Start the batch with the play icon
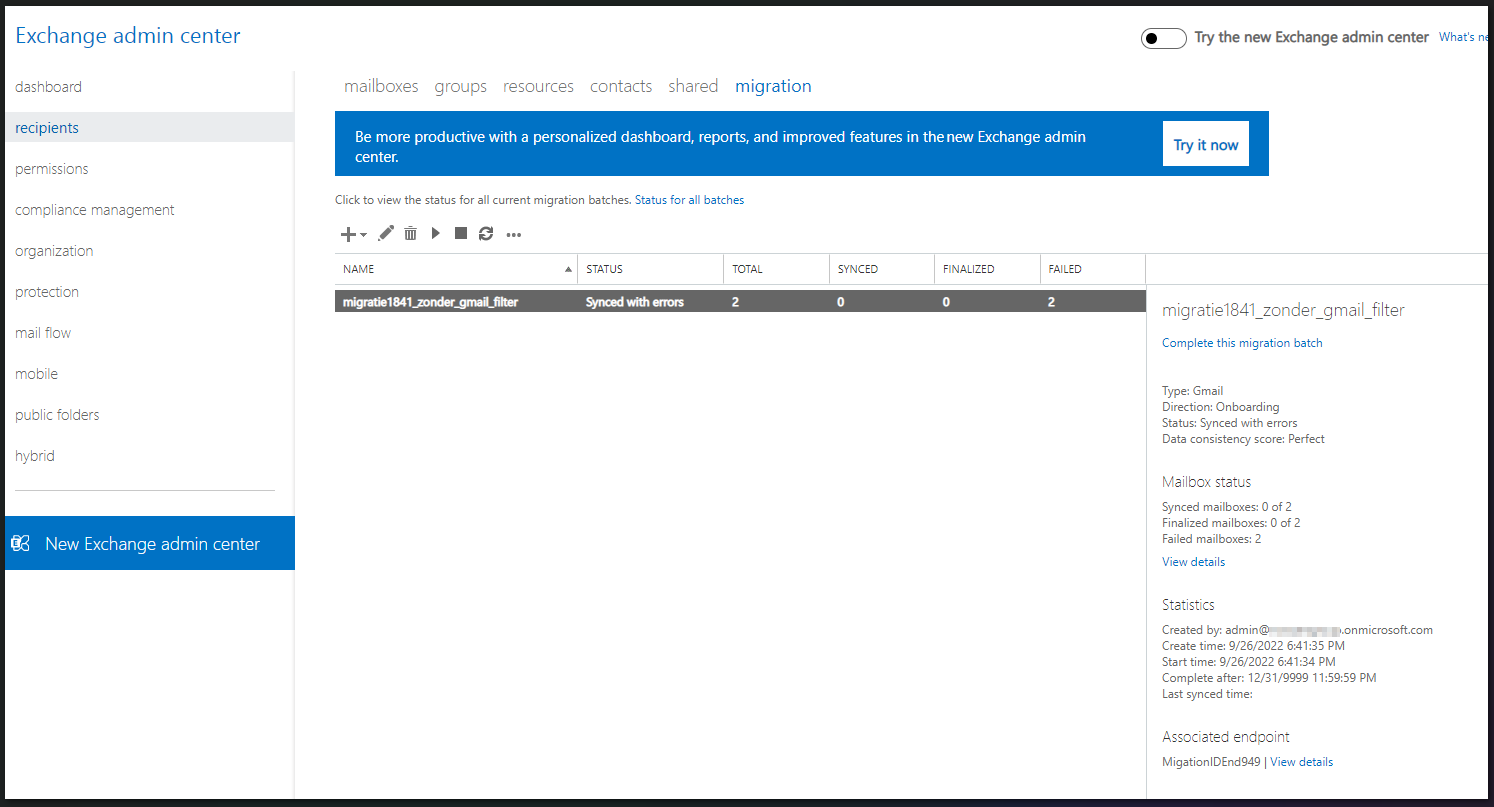Viewport: 1494px width, 807px height. (436, 233)
